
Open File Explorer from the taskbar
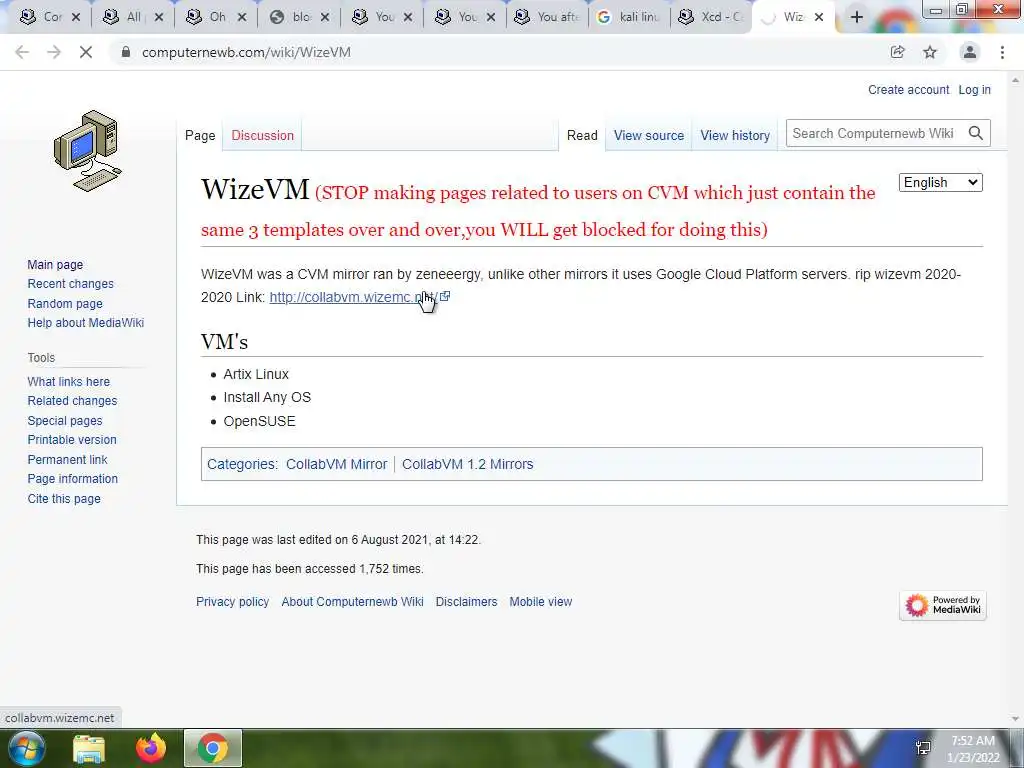(x=89, y=748)
